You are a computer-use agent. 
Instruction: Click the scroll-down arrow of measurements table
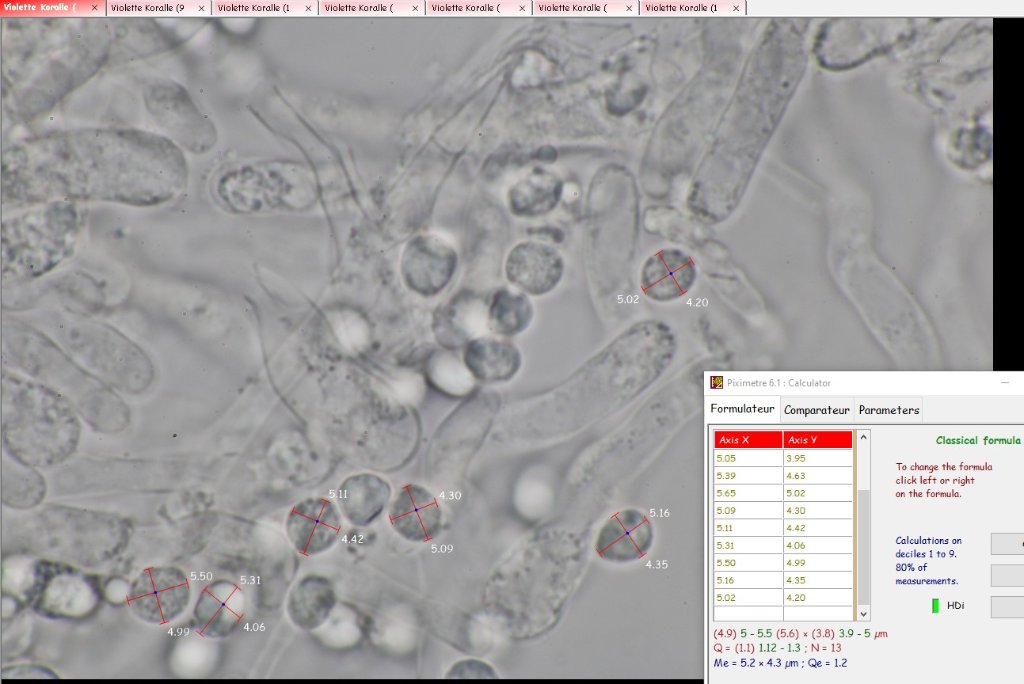tap(864, 613)
